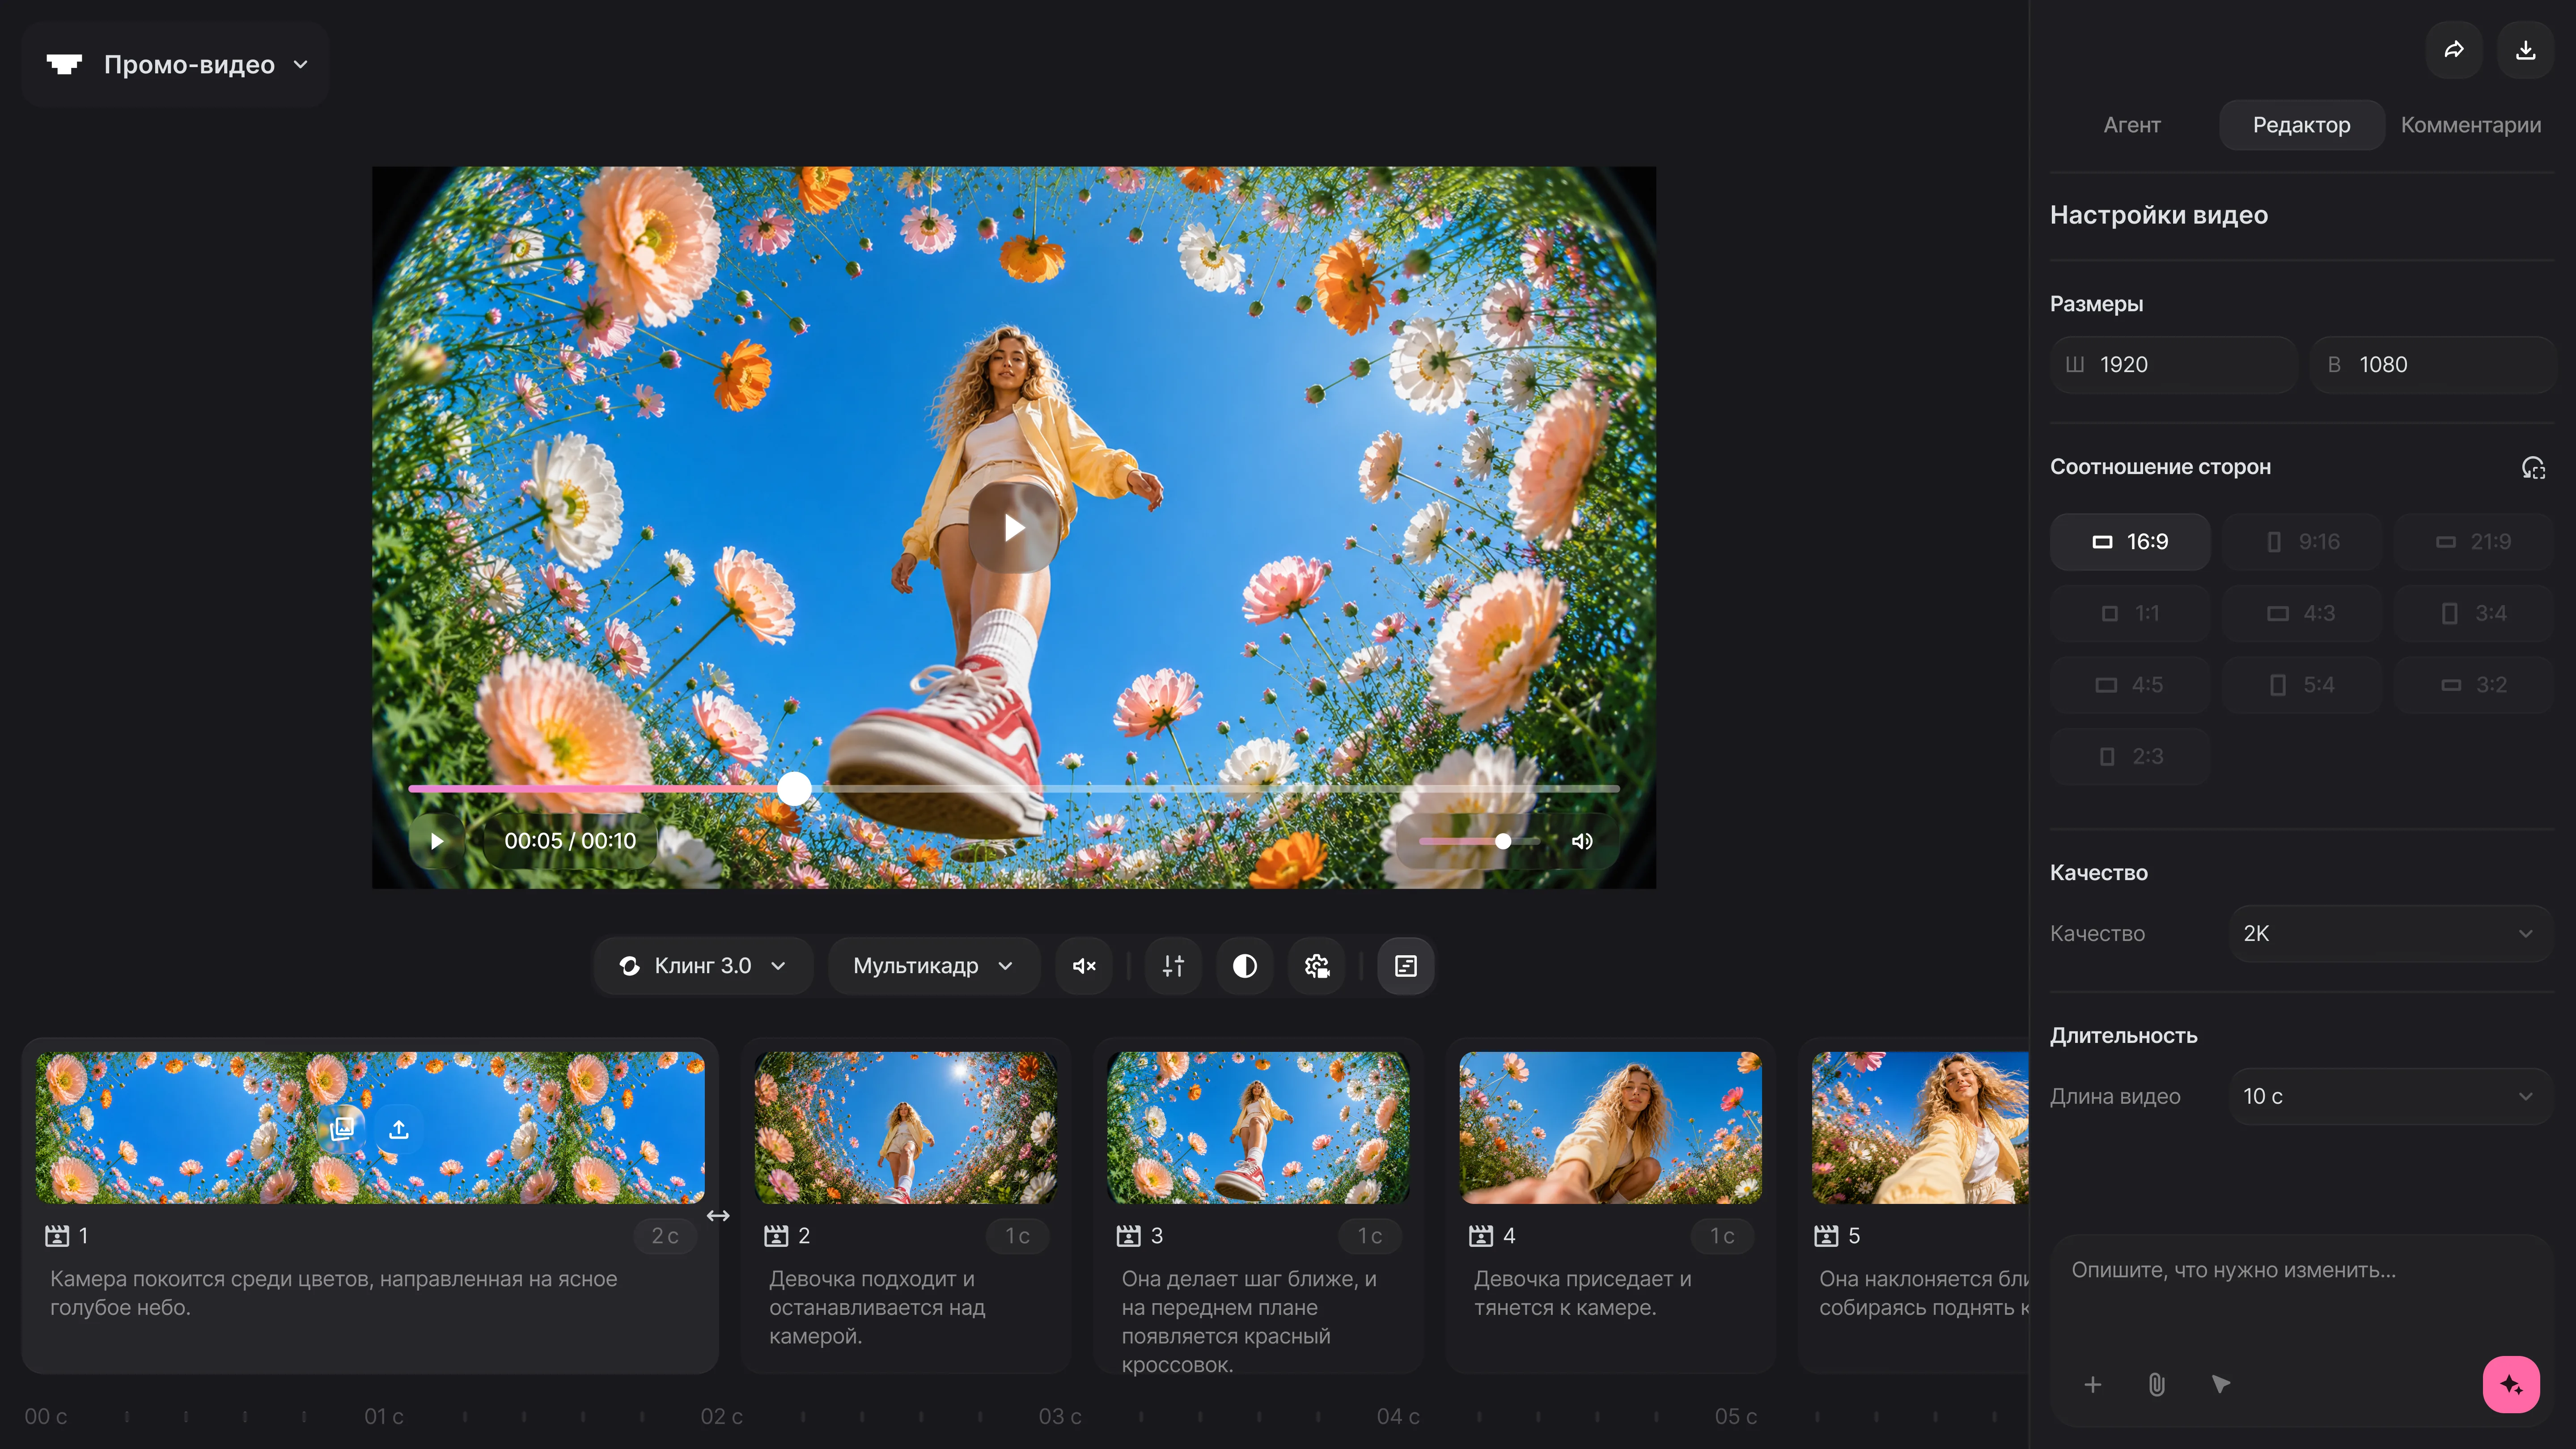Select the 3:2 aspect ratio
The width and height of the screenshot is (2576, 1449).
(2473, 685)
